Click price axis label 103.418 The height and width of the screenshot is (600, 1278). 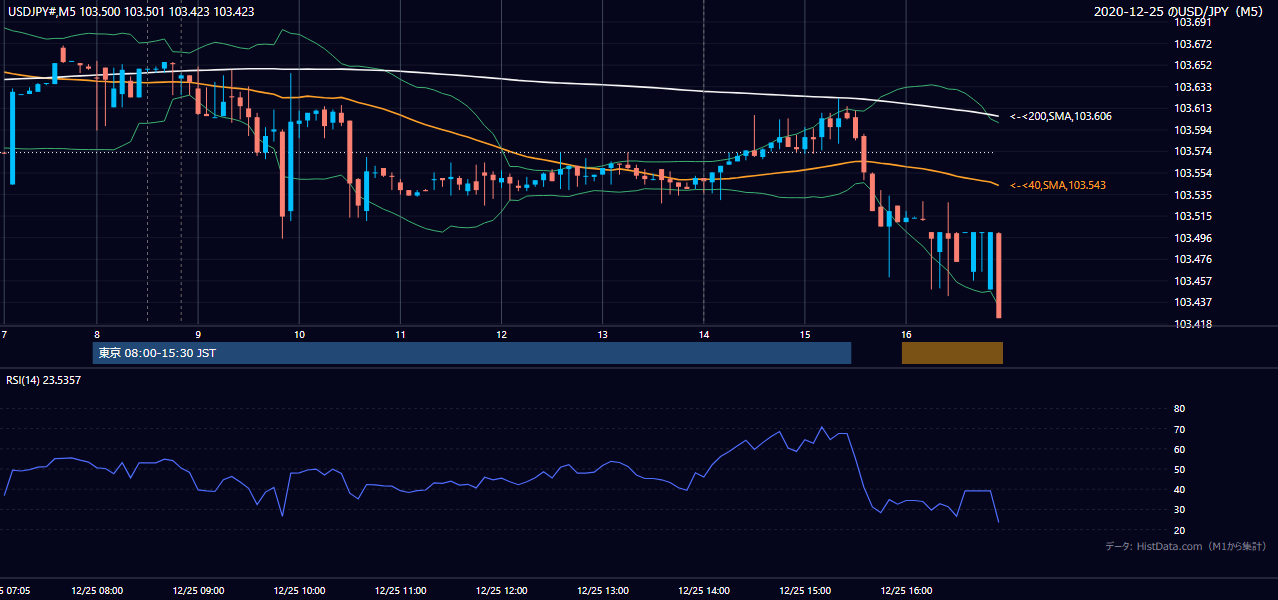tap(1193, 324)
